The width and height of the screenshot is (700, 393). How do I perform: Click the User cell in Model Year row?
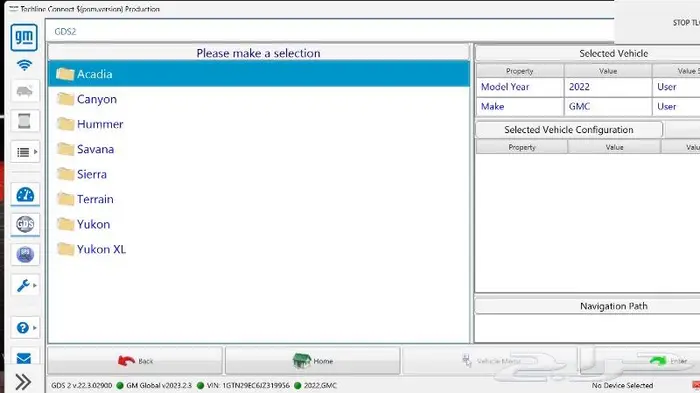coord(676,87)
